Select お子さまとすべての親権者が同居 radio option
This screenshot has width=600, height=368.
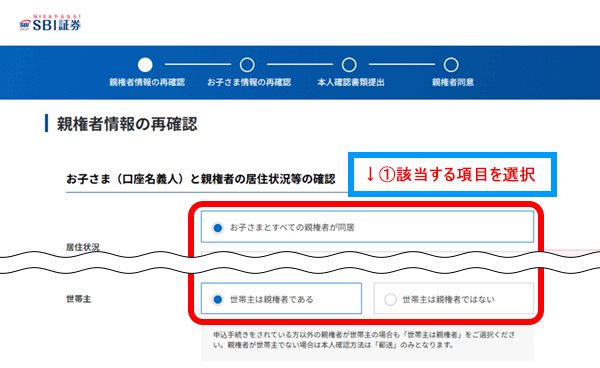367,227
